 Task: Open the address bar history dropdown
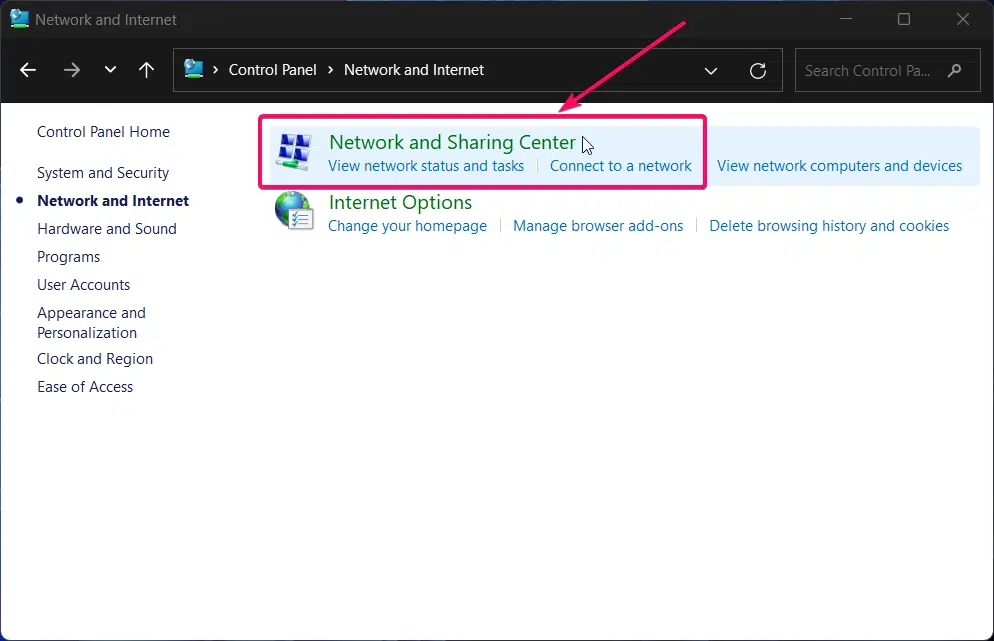(x=711, y=70)
